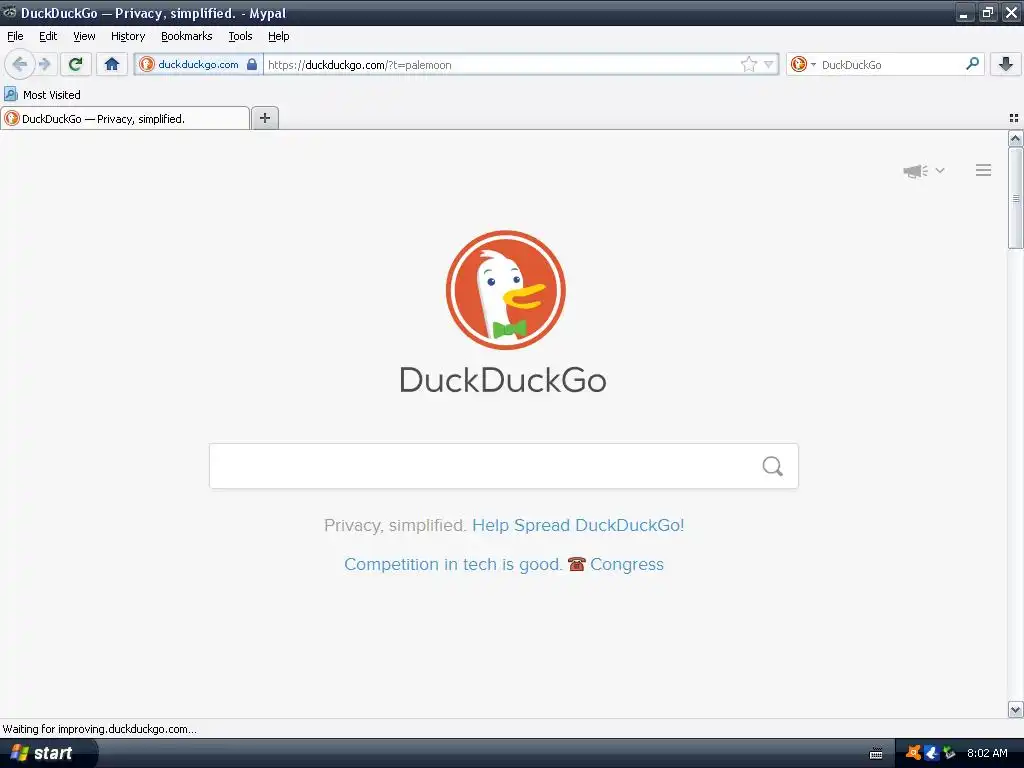Open the DuckDuckGo hamburger menu

(x=984, y=170)
